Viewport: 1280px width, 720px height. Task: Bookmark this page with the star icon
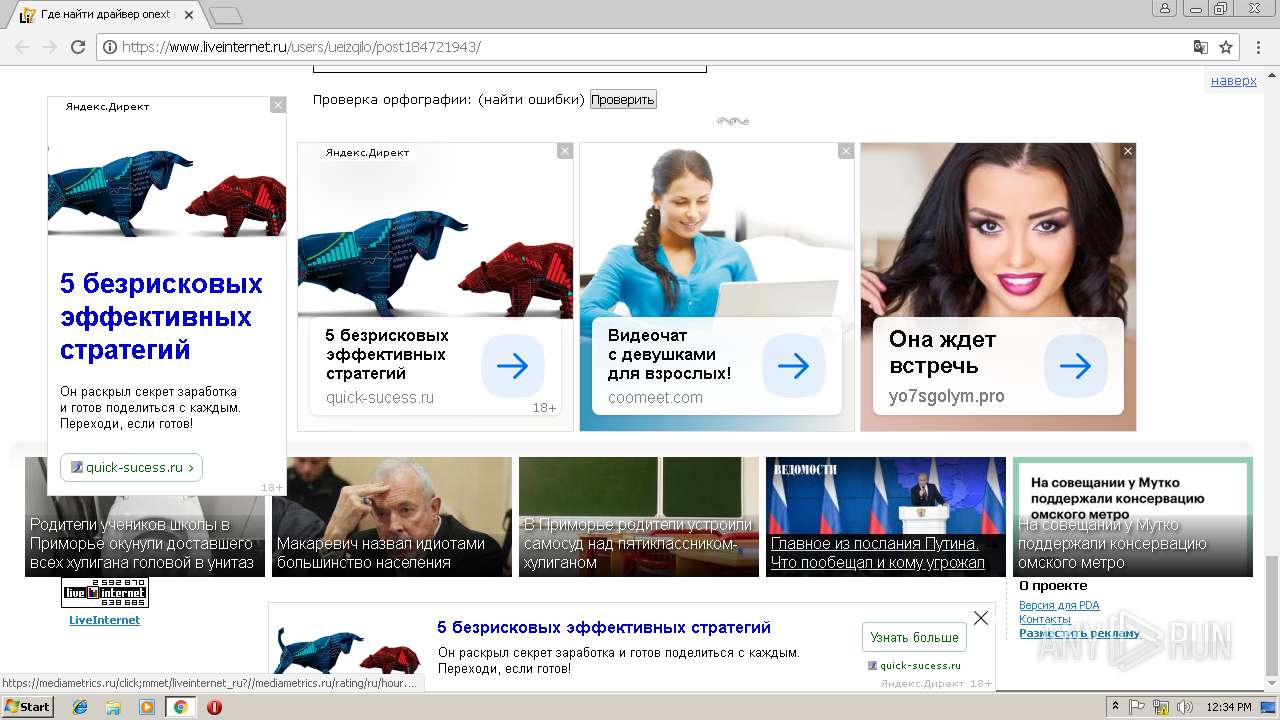pos(1226,47)
